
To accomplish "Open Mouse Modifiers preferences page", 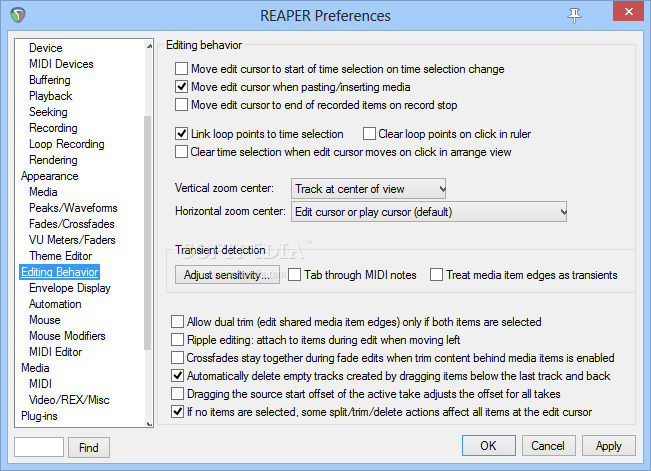I will (x=67, y=336).
